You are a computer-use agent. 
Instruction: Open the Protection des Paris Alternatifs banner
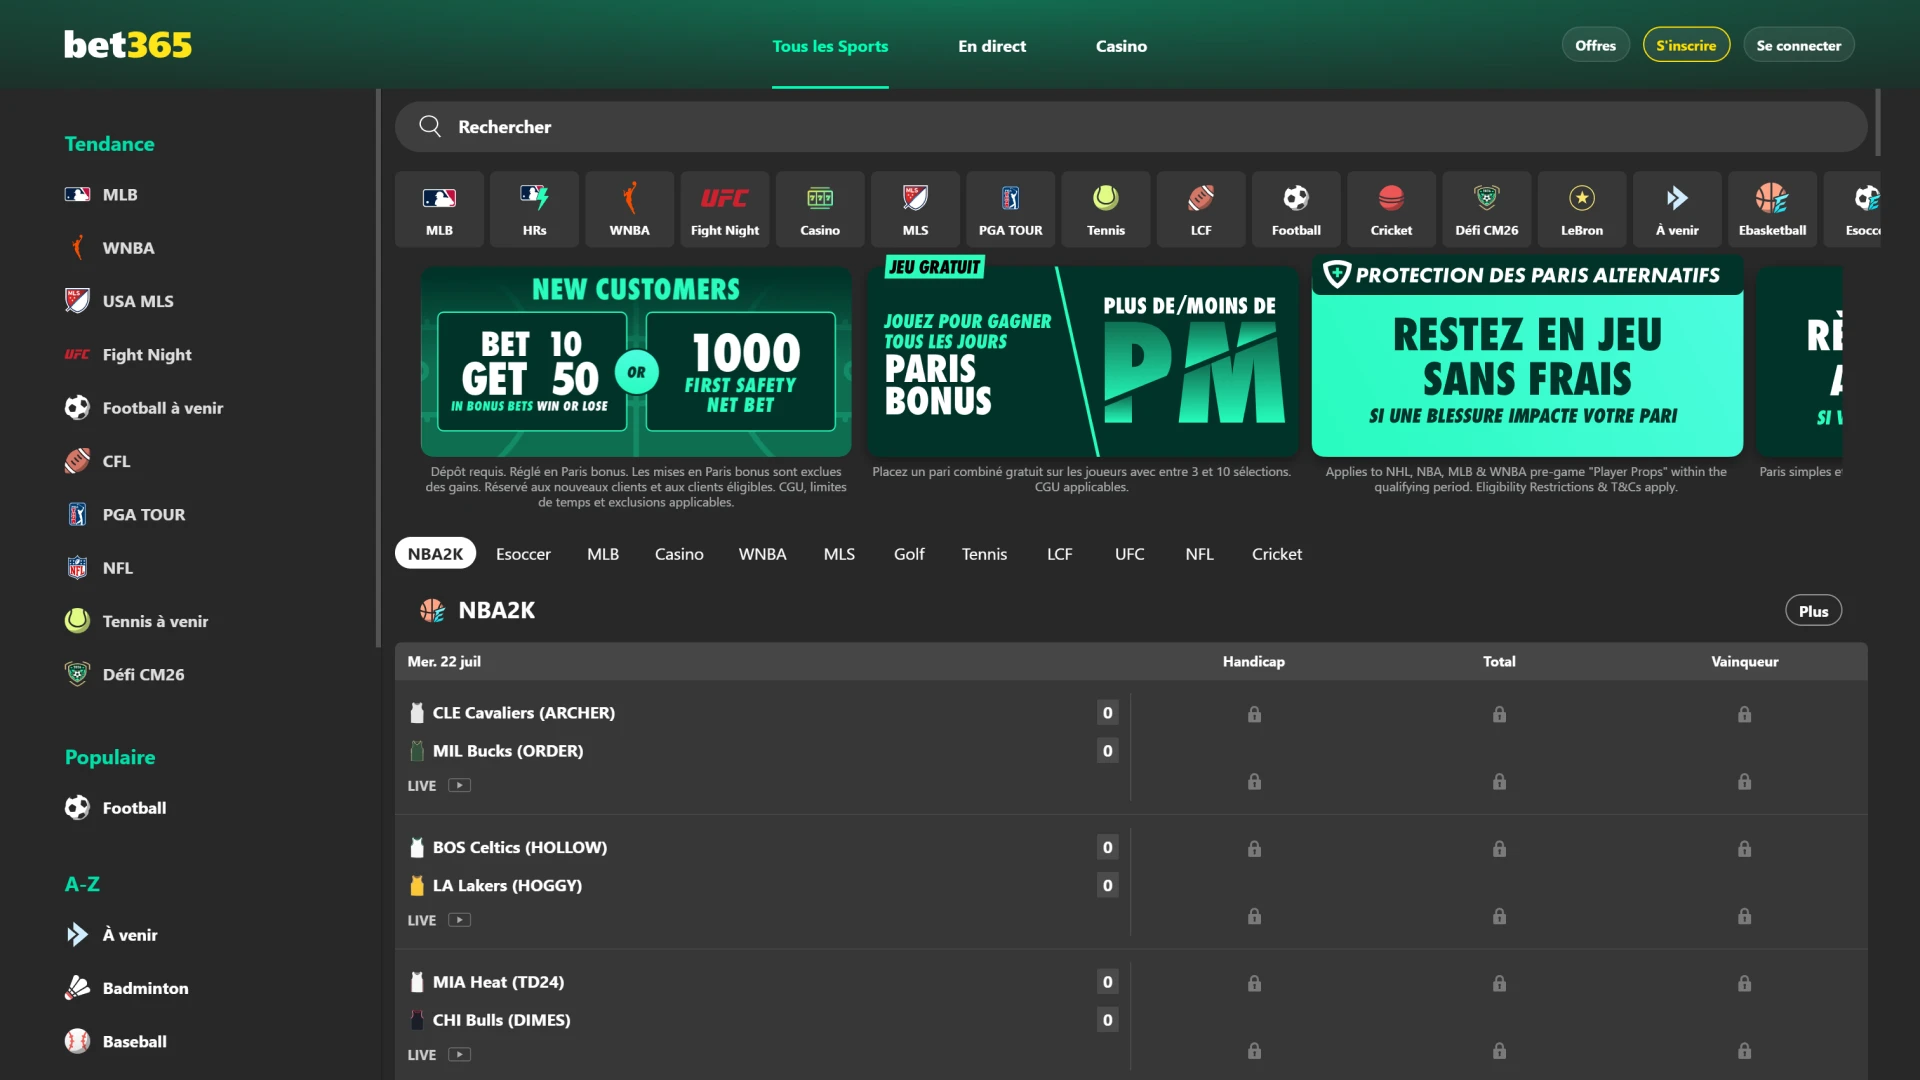(x=1527, y=357)
